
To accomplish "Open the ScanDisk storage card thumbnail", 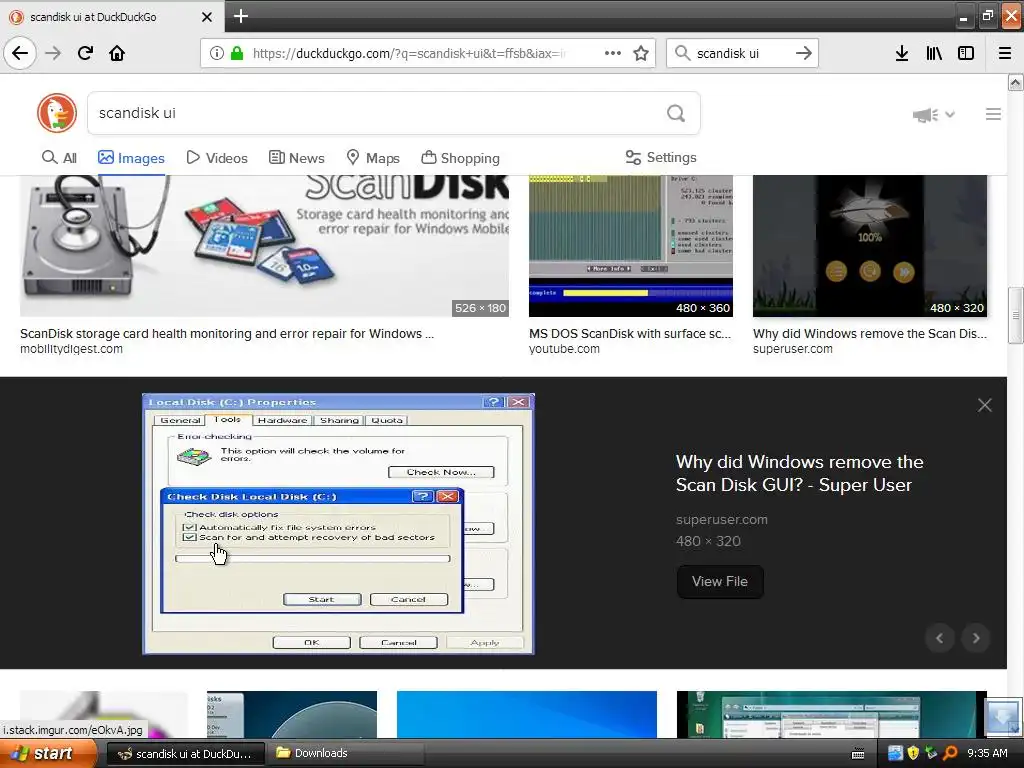I will pos(264,246).
